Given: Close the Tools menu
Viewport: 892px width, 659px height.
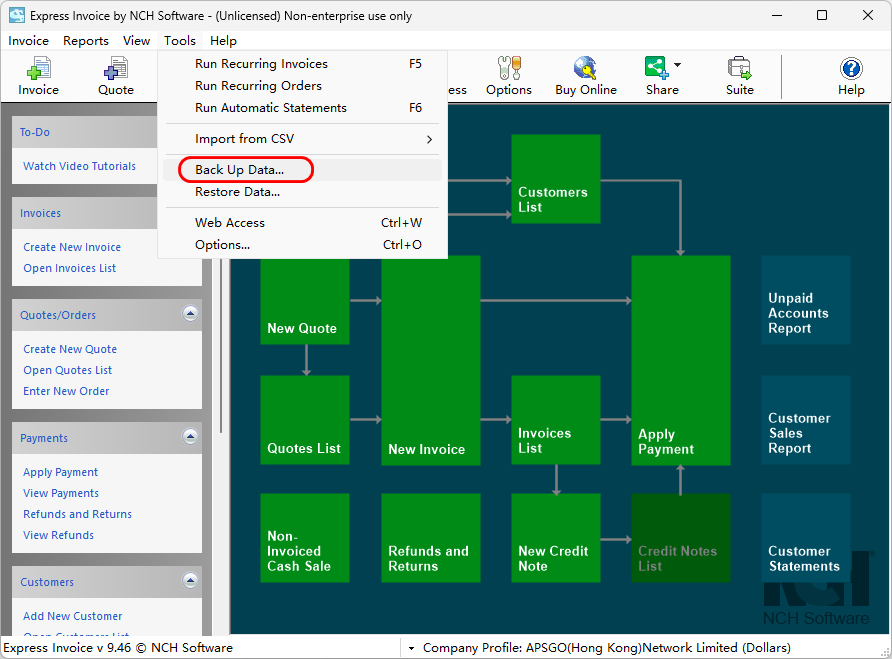Looking at the screenshot, I should [180, 41].
